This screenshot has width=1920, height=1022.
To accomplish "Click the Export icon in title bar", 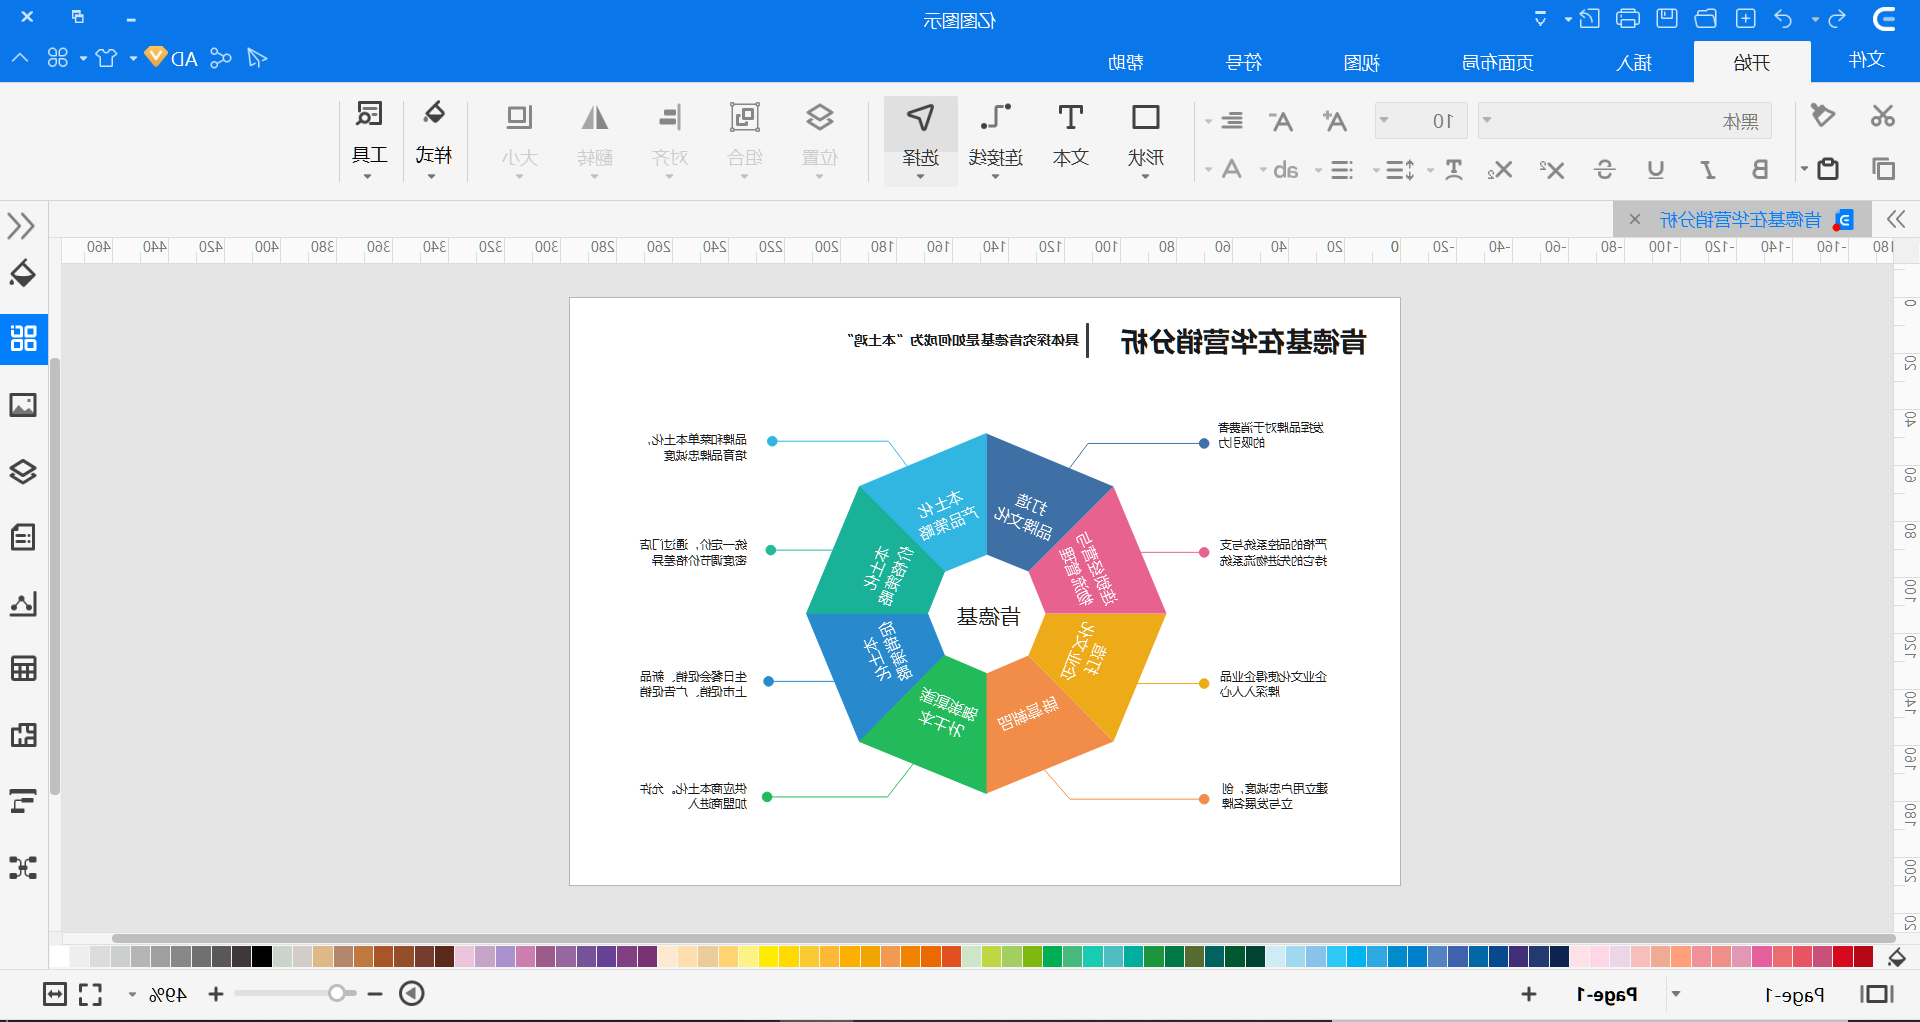I will click(1589, 19).
